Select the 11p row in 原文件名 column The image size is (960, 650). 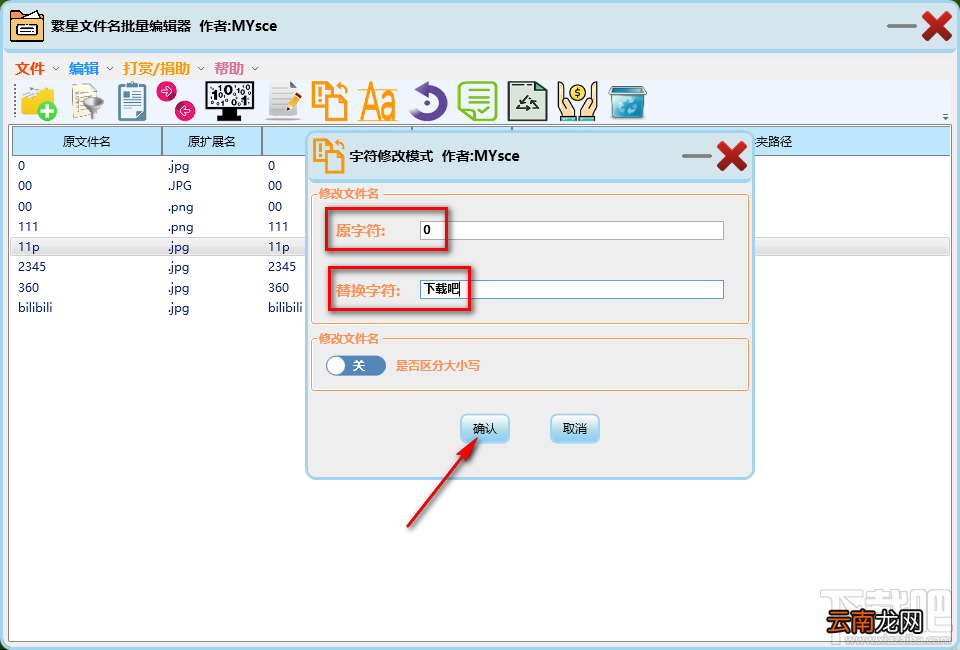point(29,247)
